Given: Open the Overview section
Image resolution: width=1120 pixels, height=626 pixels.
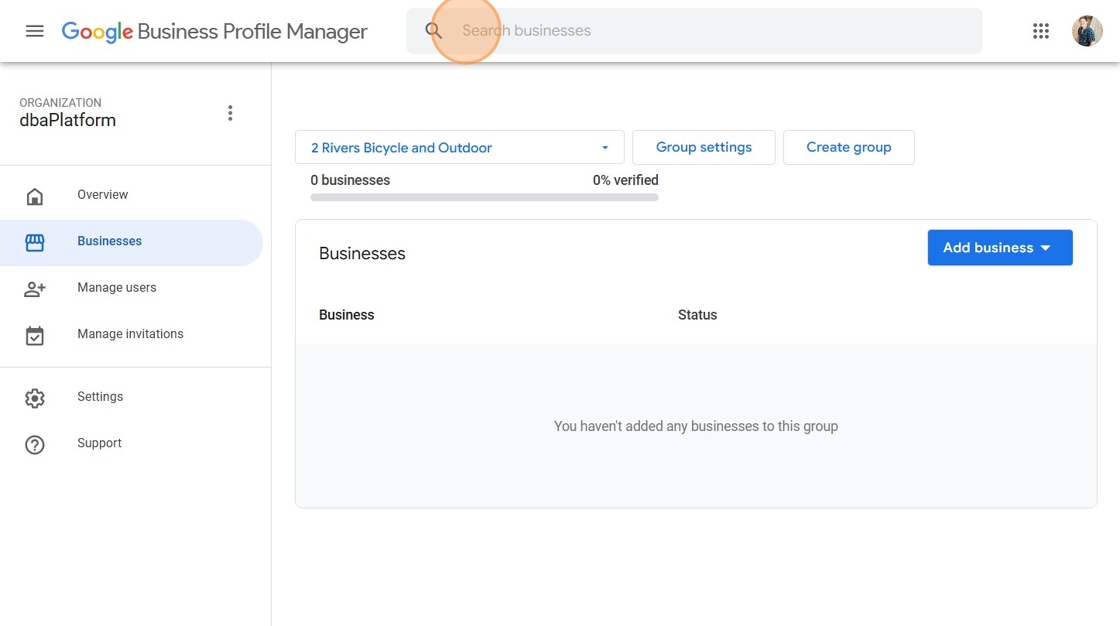Looking at the screenshot, I should (103, 195).
